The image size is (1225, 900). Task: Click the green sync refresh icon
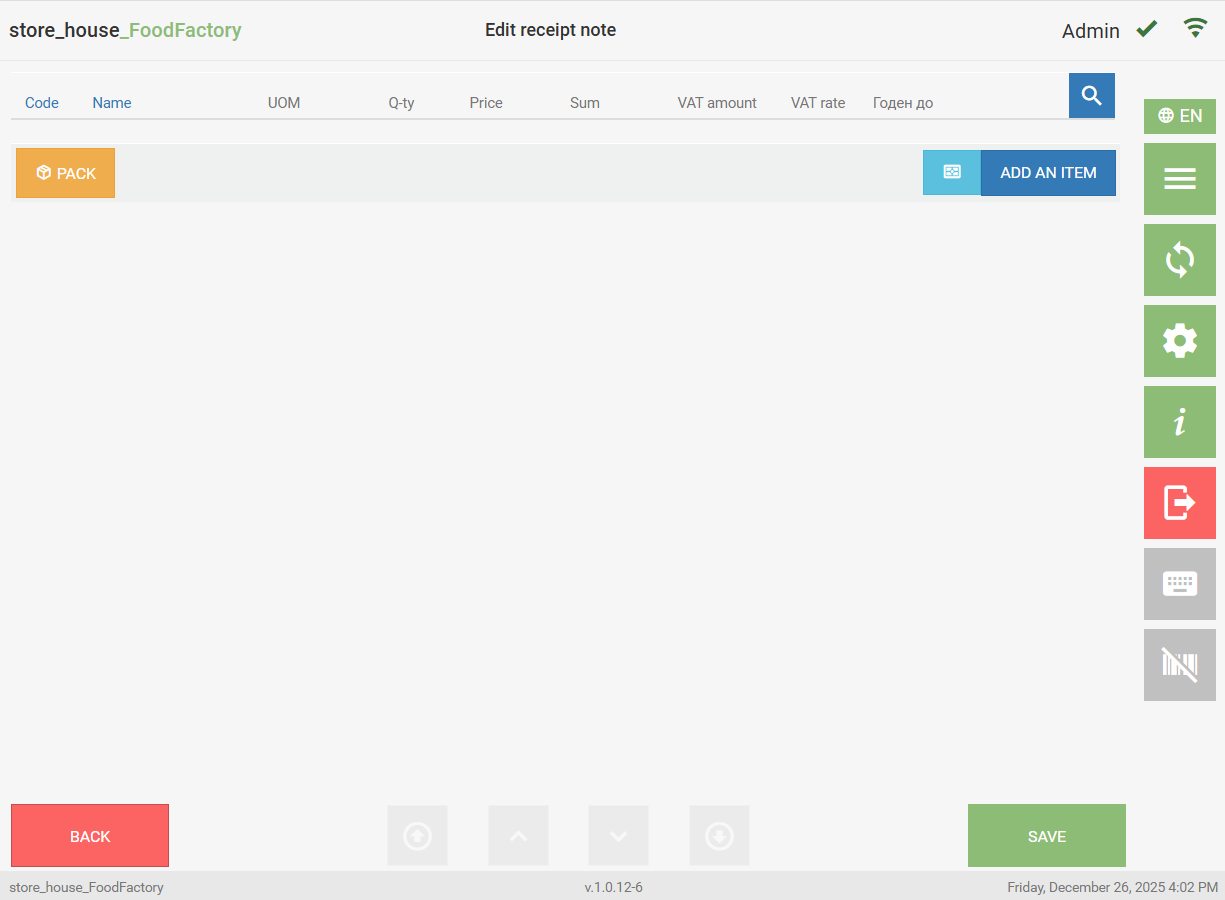[x=1179, y=260]
